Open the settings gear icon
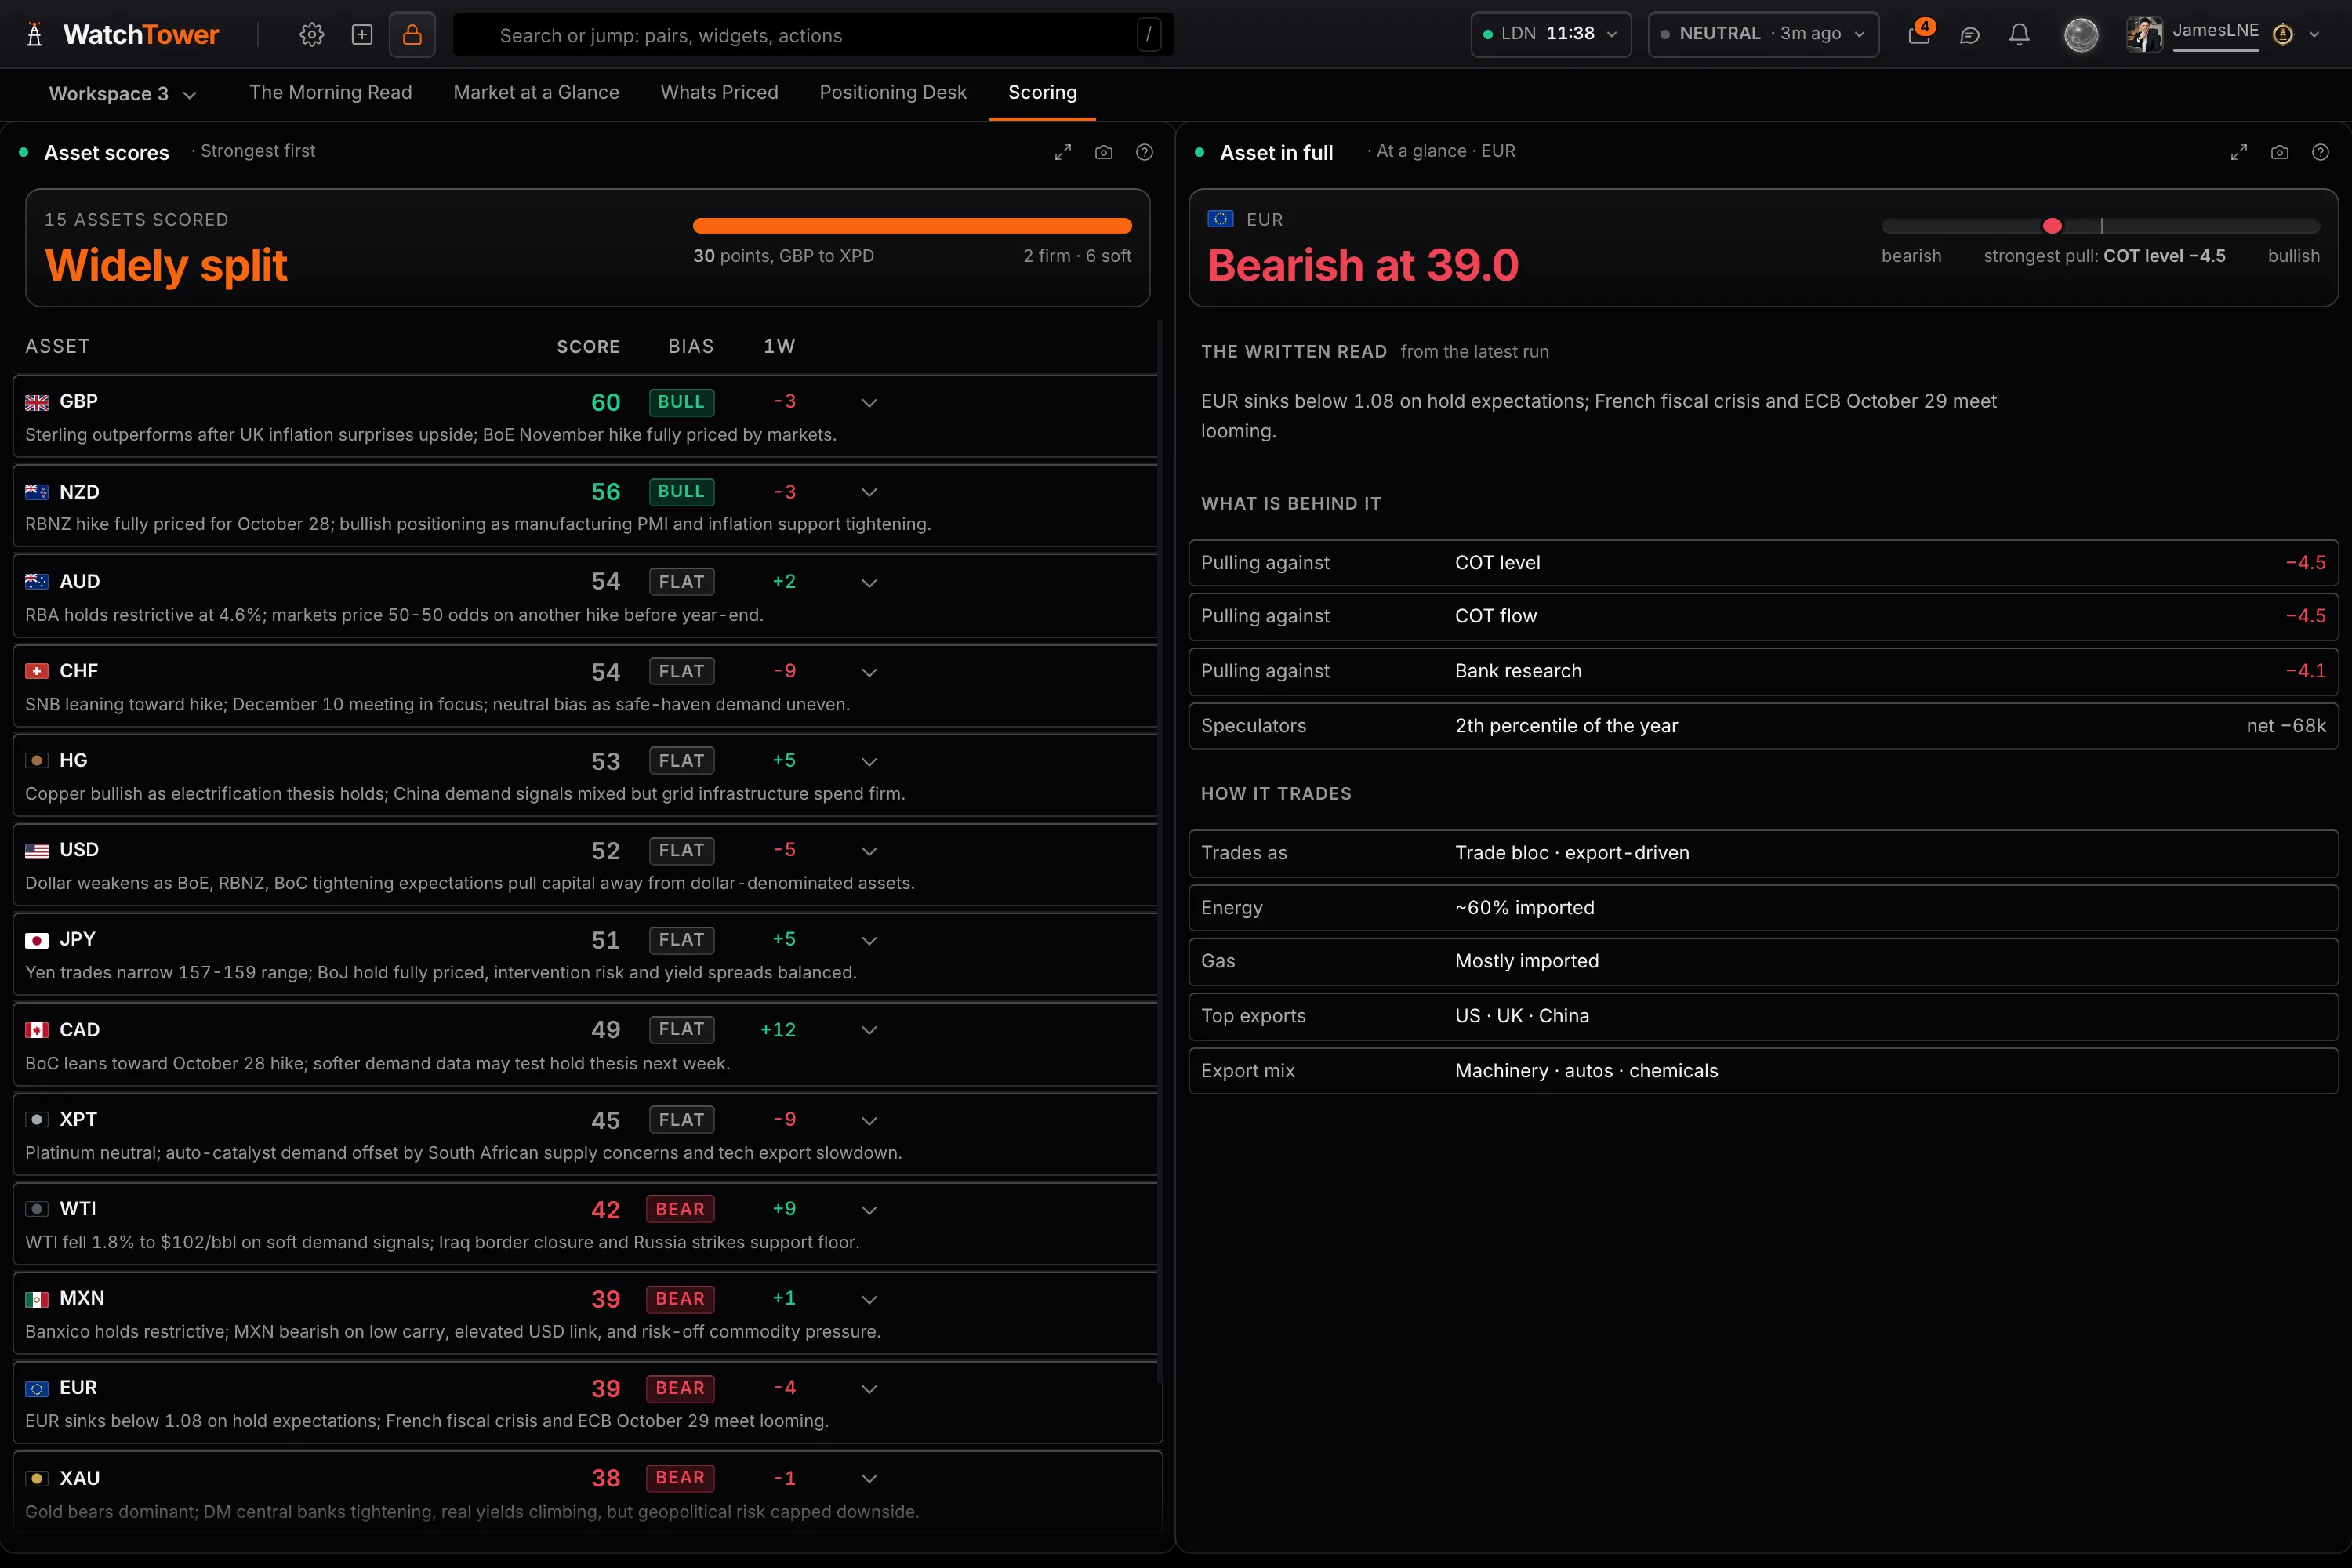The width and height of the screenshot is (2352, 1568). (x=311, y=35)
